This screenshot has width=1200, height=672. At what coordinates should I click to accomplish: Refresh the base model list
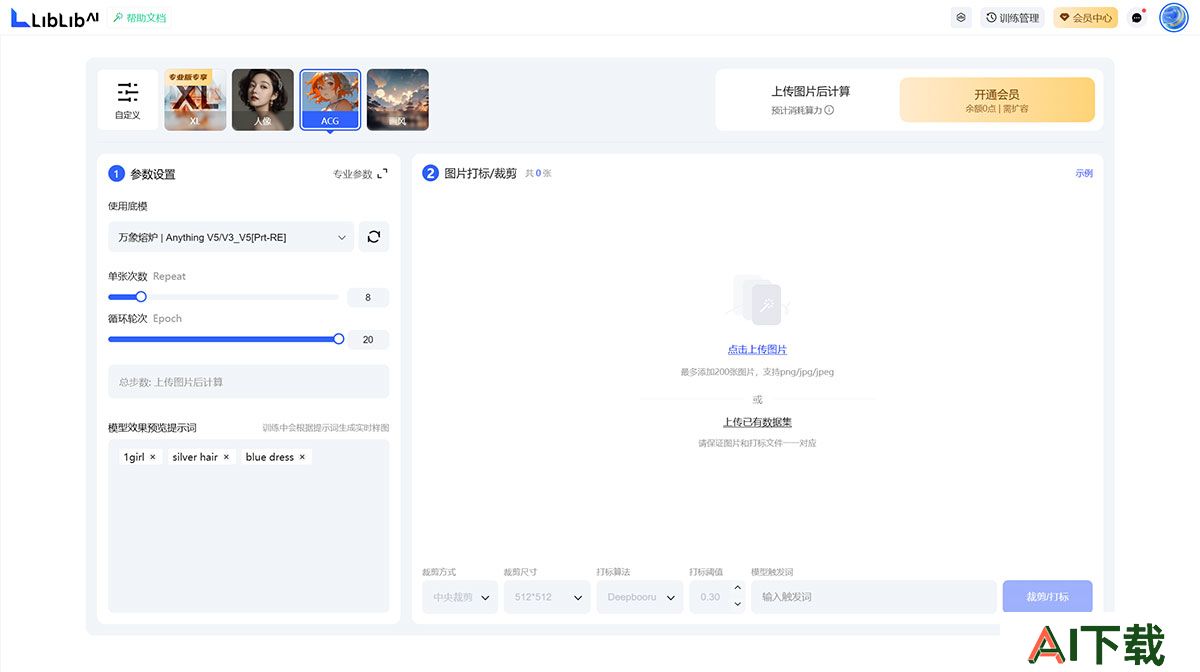(x=374, y=237)
